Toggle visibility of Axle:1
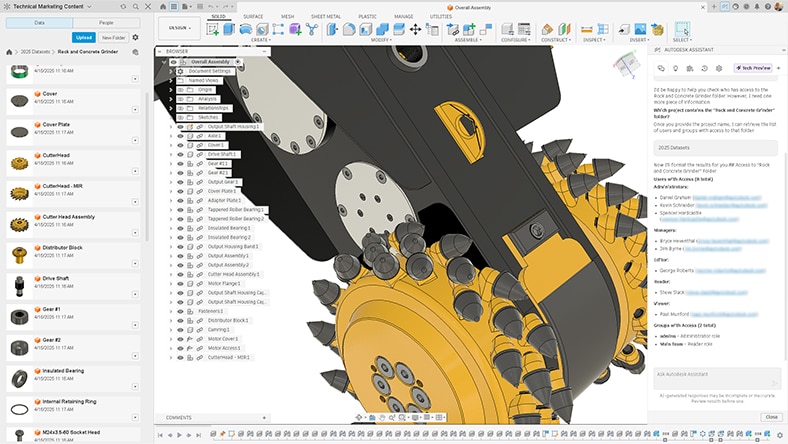Image resolution: width=788 pixels, height=444 pixels. [180, 136]
